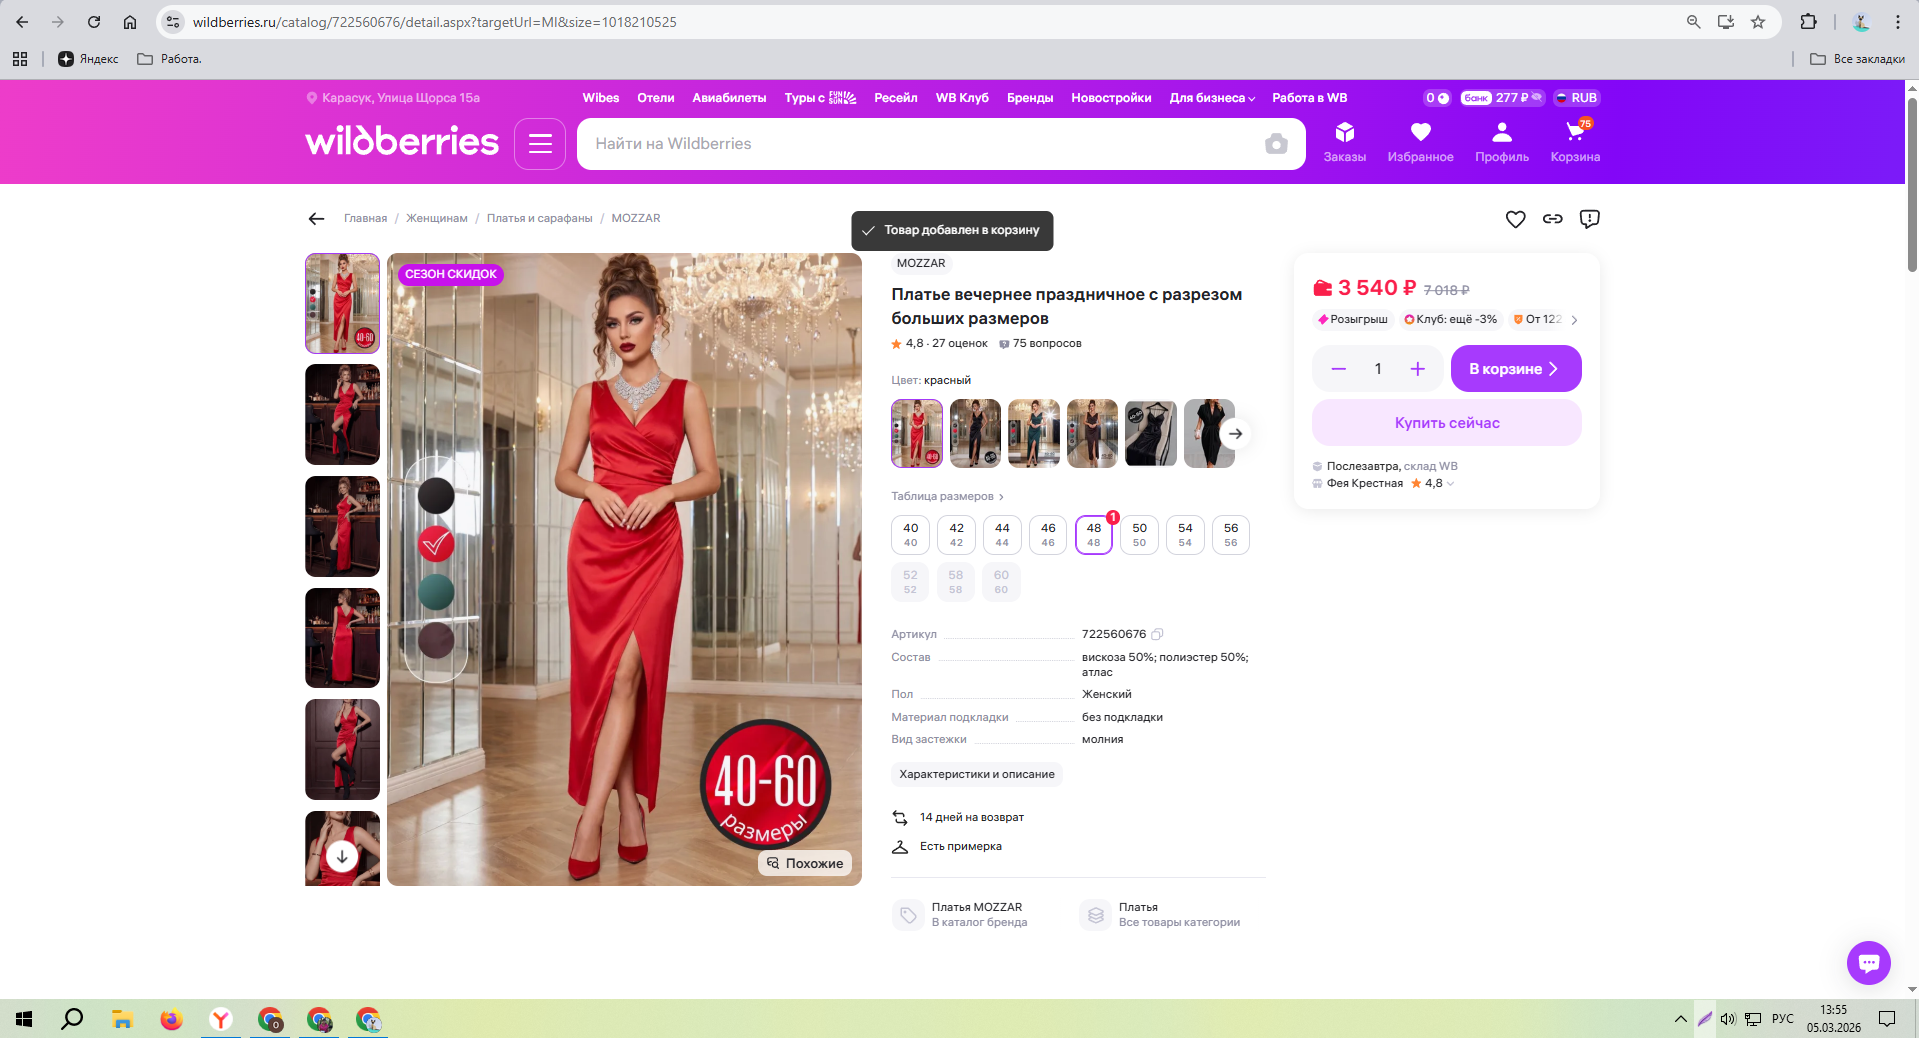Expand seller Фея Крестная rating details
This screenshot has width=1919, height=1038.
click(1450, 484)
